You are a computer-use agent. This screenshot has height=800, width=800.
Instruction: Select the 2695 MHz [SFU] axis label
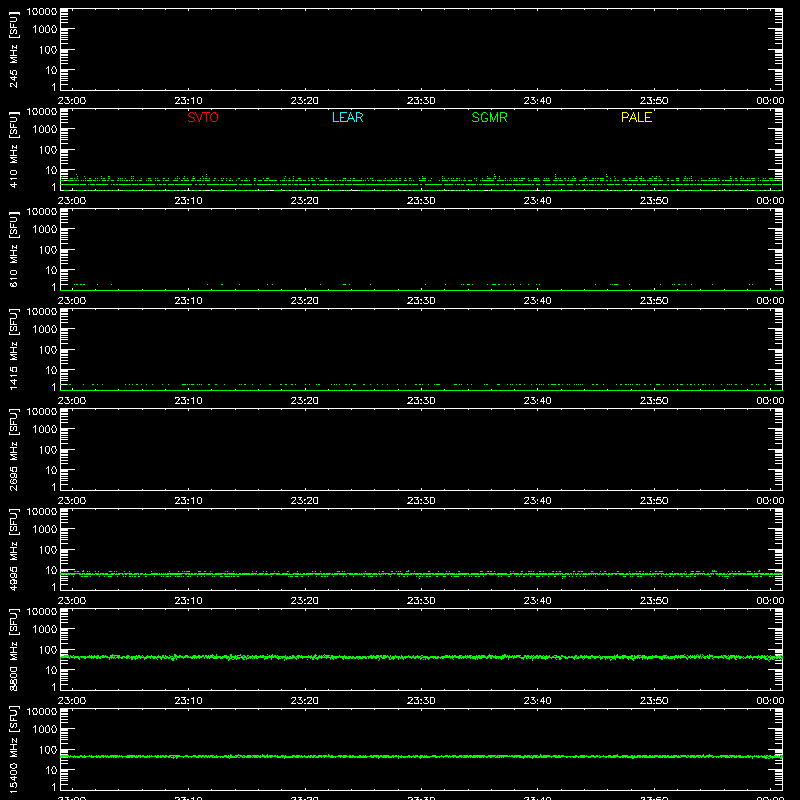(13, 449)
